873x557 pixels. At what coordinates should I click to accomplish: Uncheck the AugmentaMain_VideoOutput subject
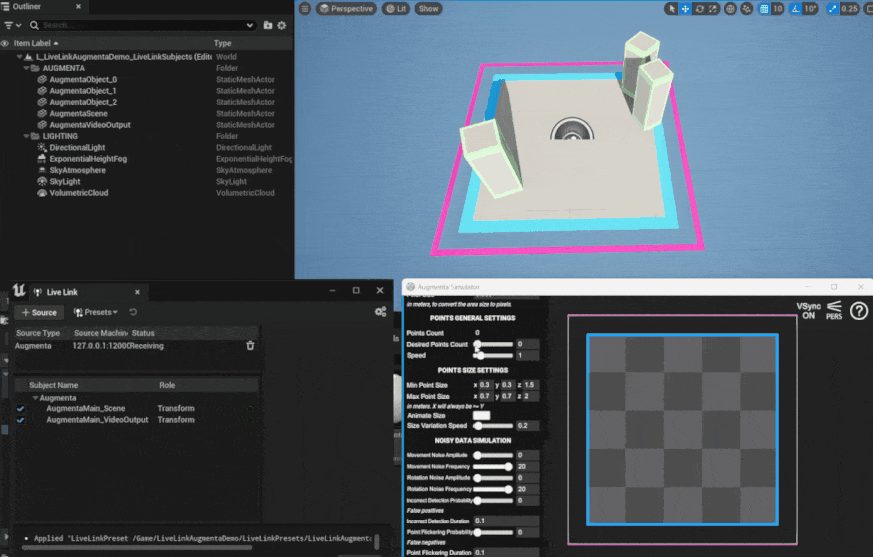(21, 420)
